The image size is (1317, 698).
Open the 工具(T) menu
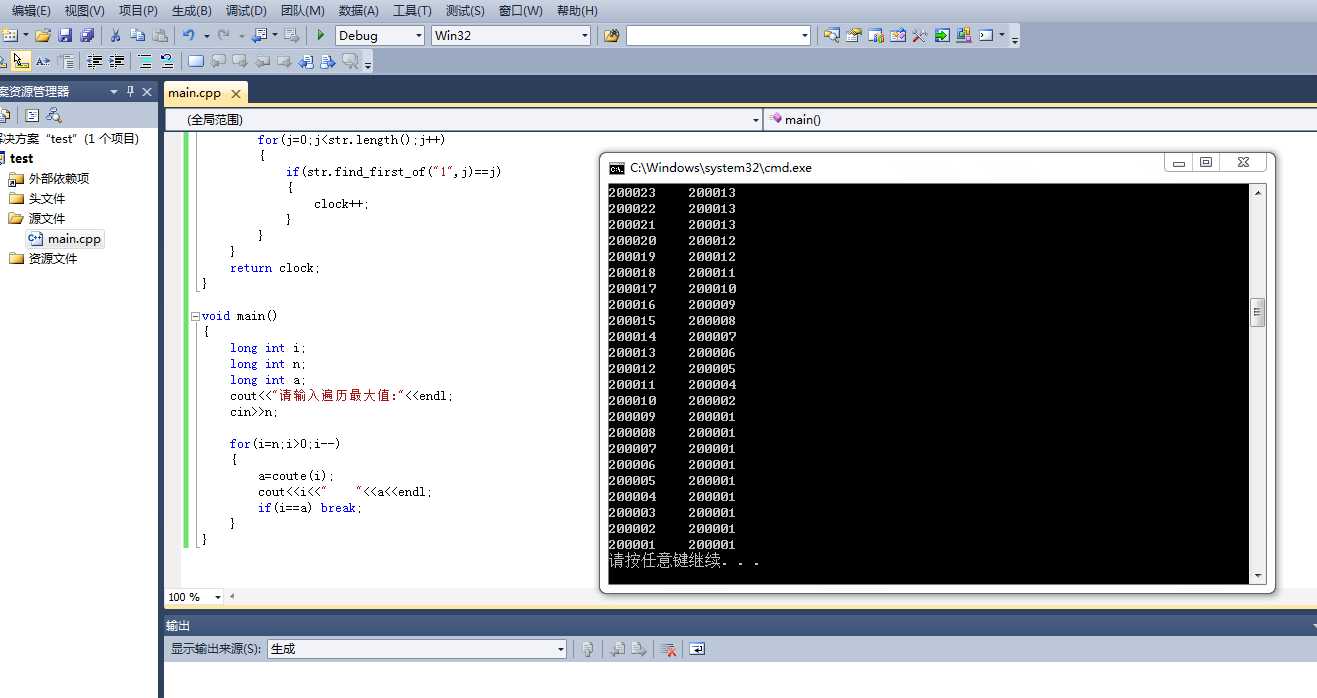click(412, 10)
